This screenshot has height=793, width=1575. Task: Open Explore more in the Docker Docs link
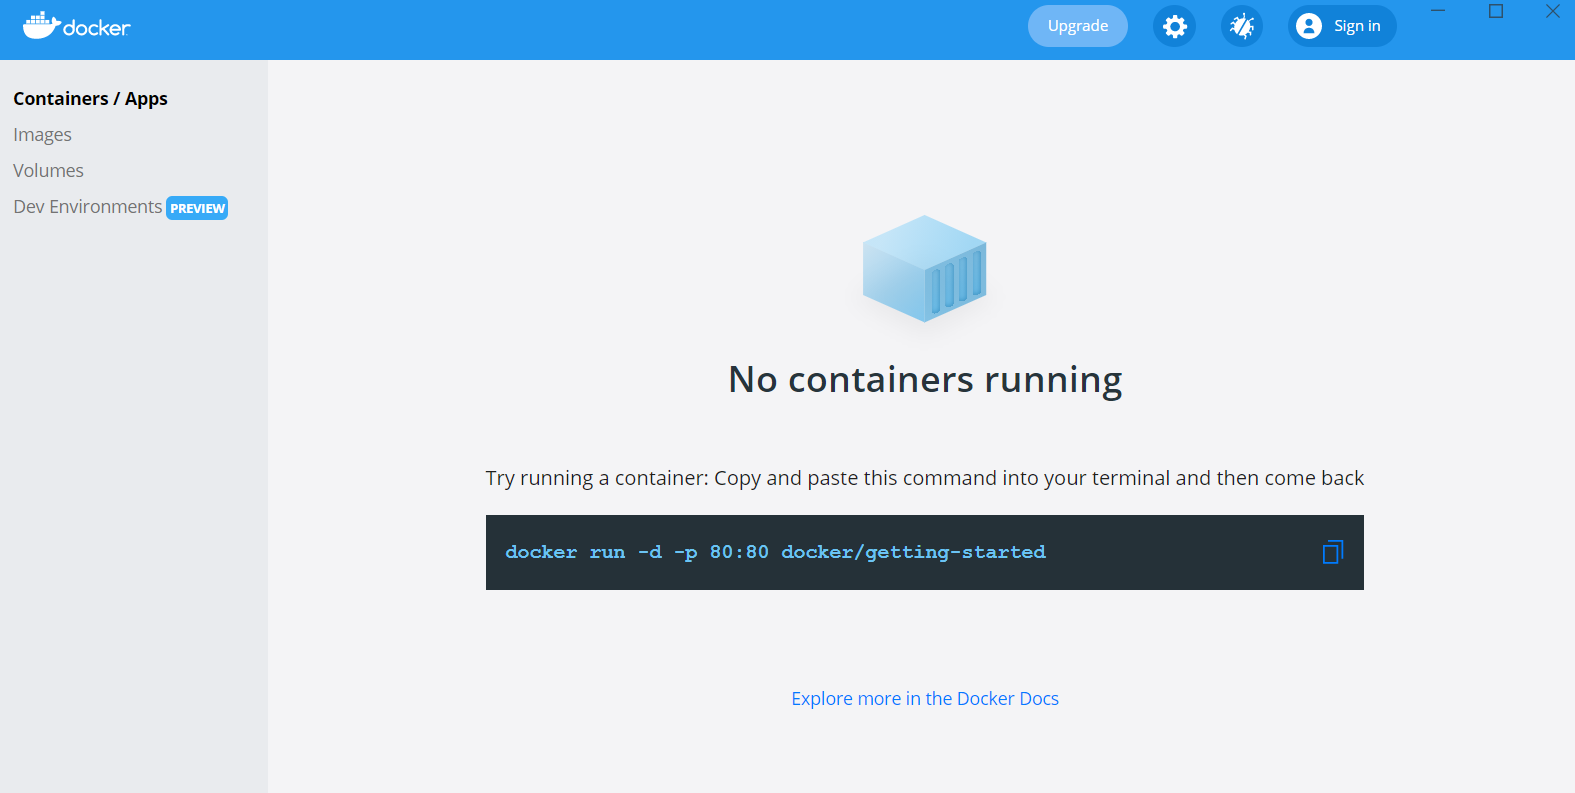925,698
